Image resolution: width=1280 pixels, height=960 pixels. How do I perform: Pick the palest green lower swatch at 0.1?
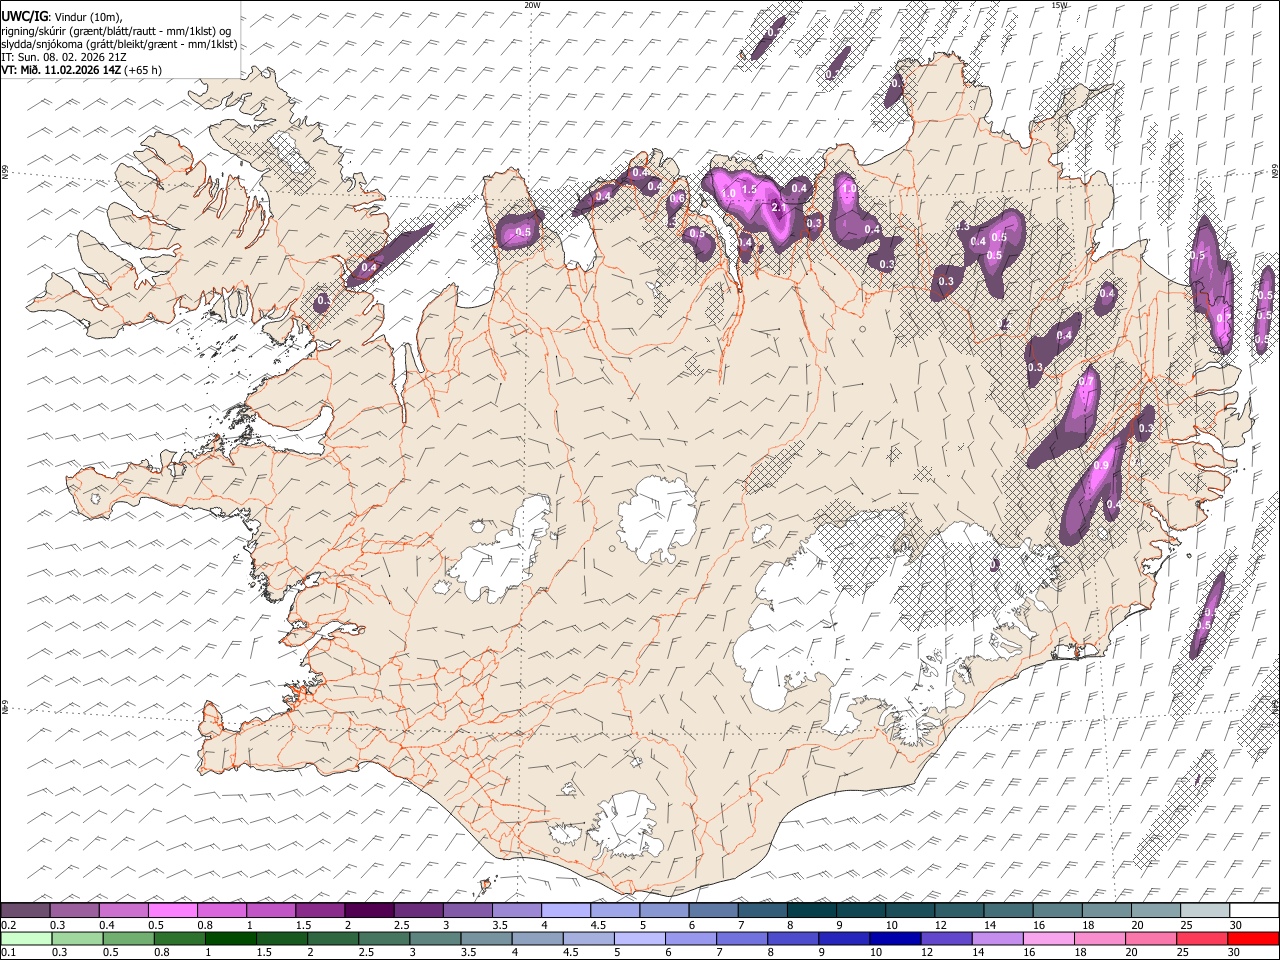click(26, 938)
